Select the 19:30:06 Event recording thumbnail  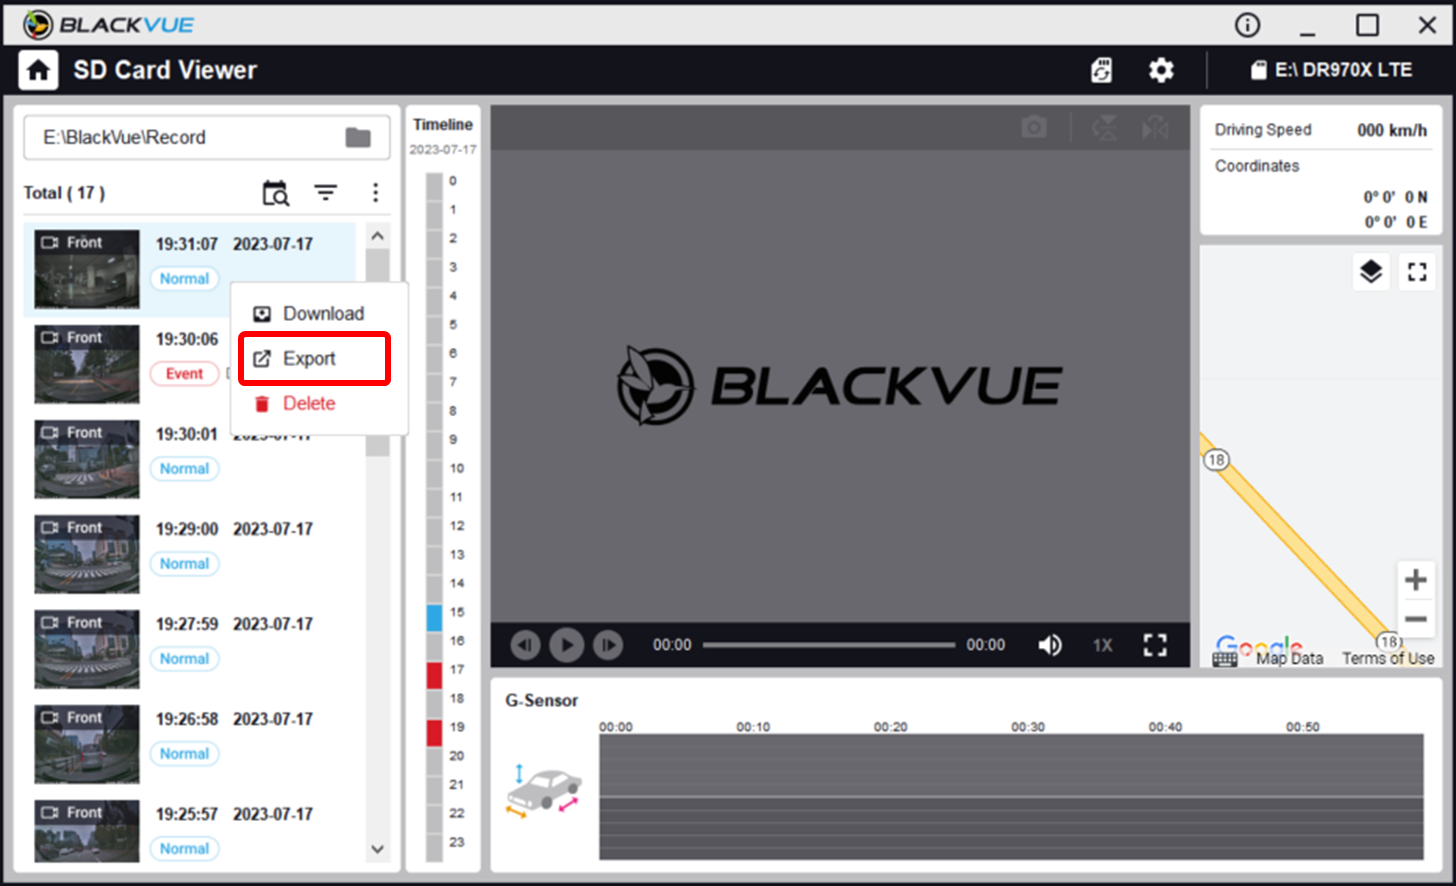click(87, 364)
